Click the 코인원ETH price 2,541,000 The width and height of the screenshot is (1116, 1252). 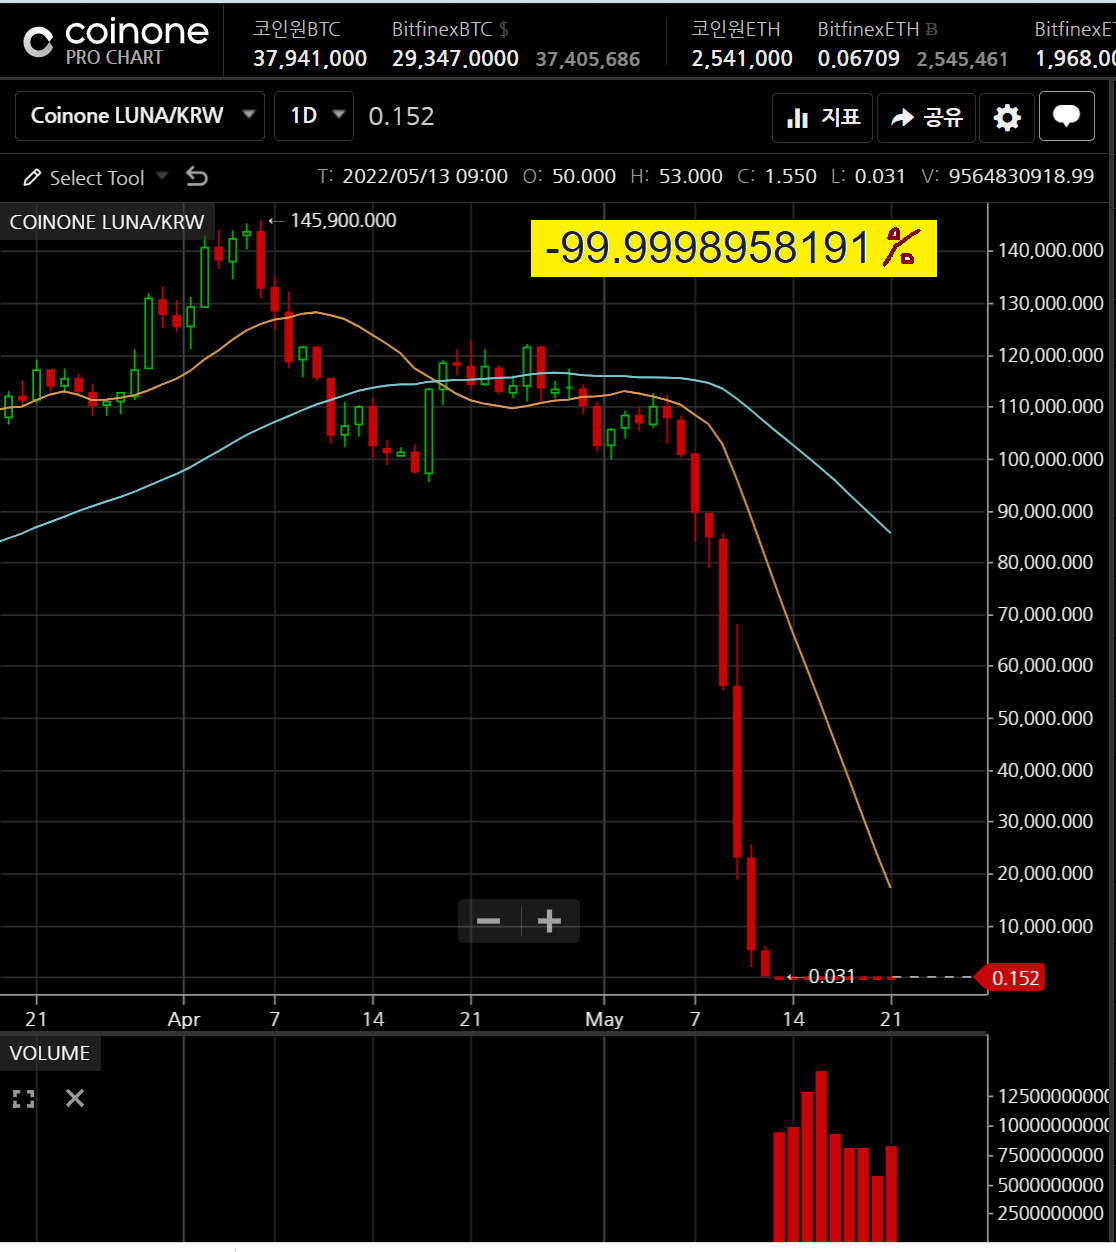coord(742,59)
